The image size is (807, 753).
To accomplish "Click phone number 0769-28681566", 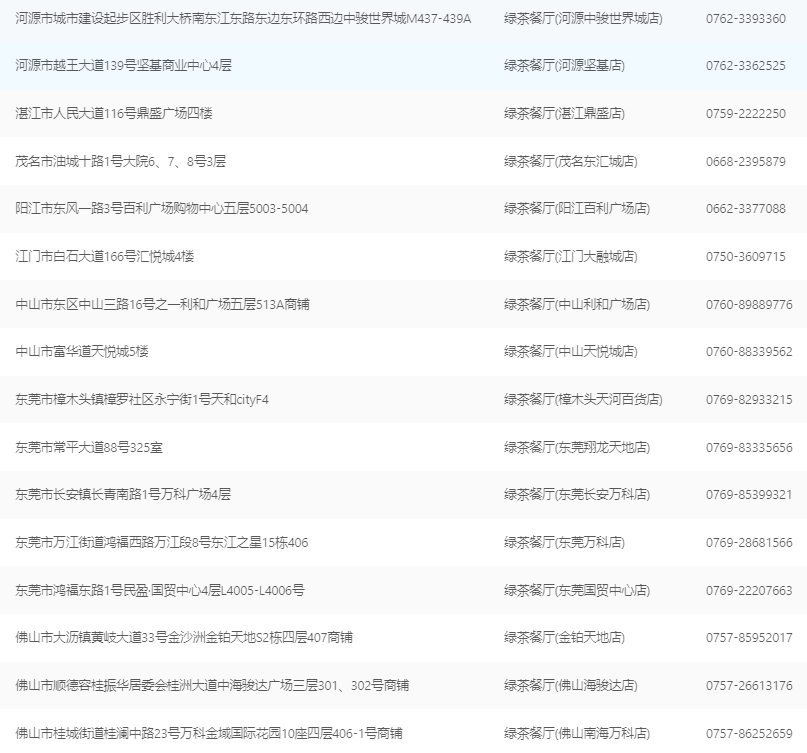I will click(749, 542).
